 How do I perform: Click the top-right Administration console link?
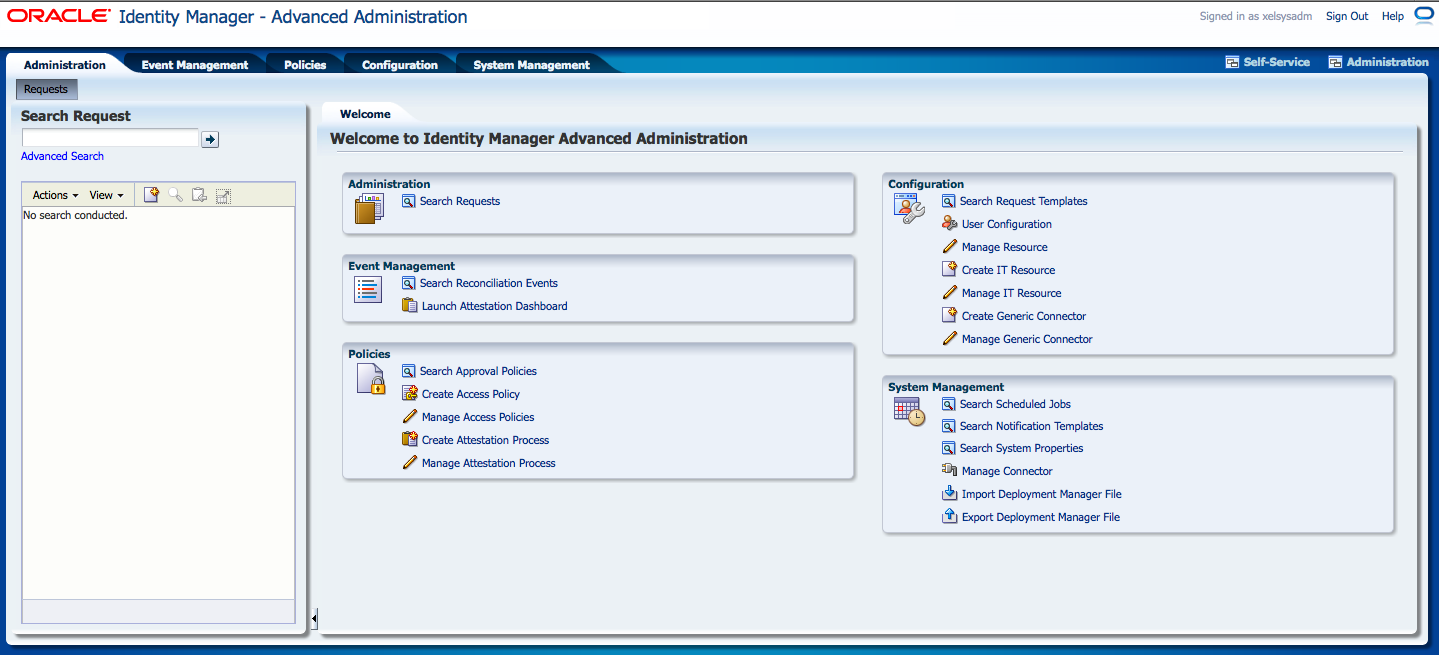point(1378,62)
